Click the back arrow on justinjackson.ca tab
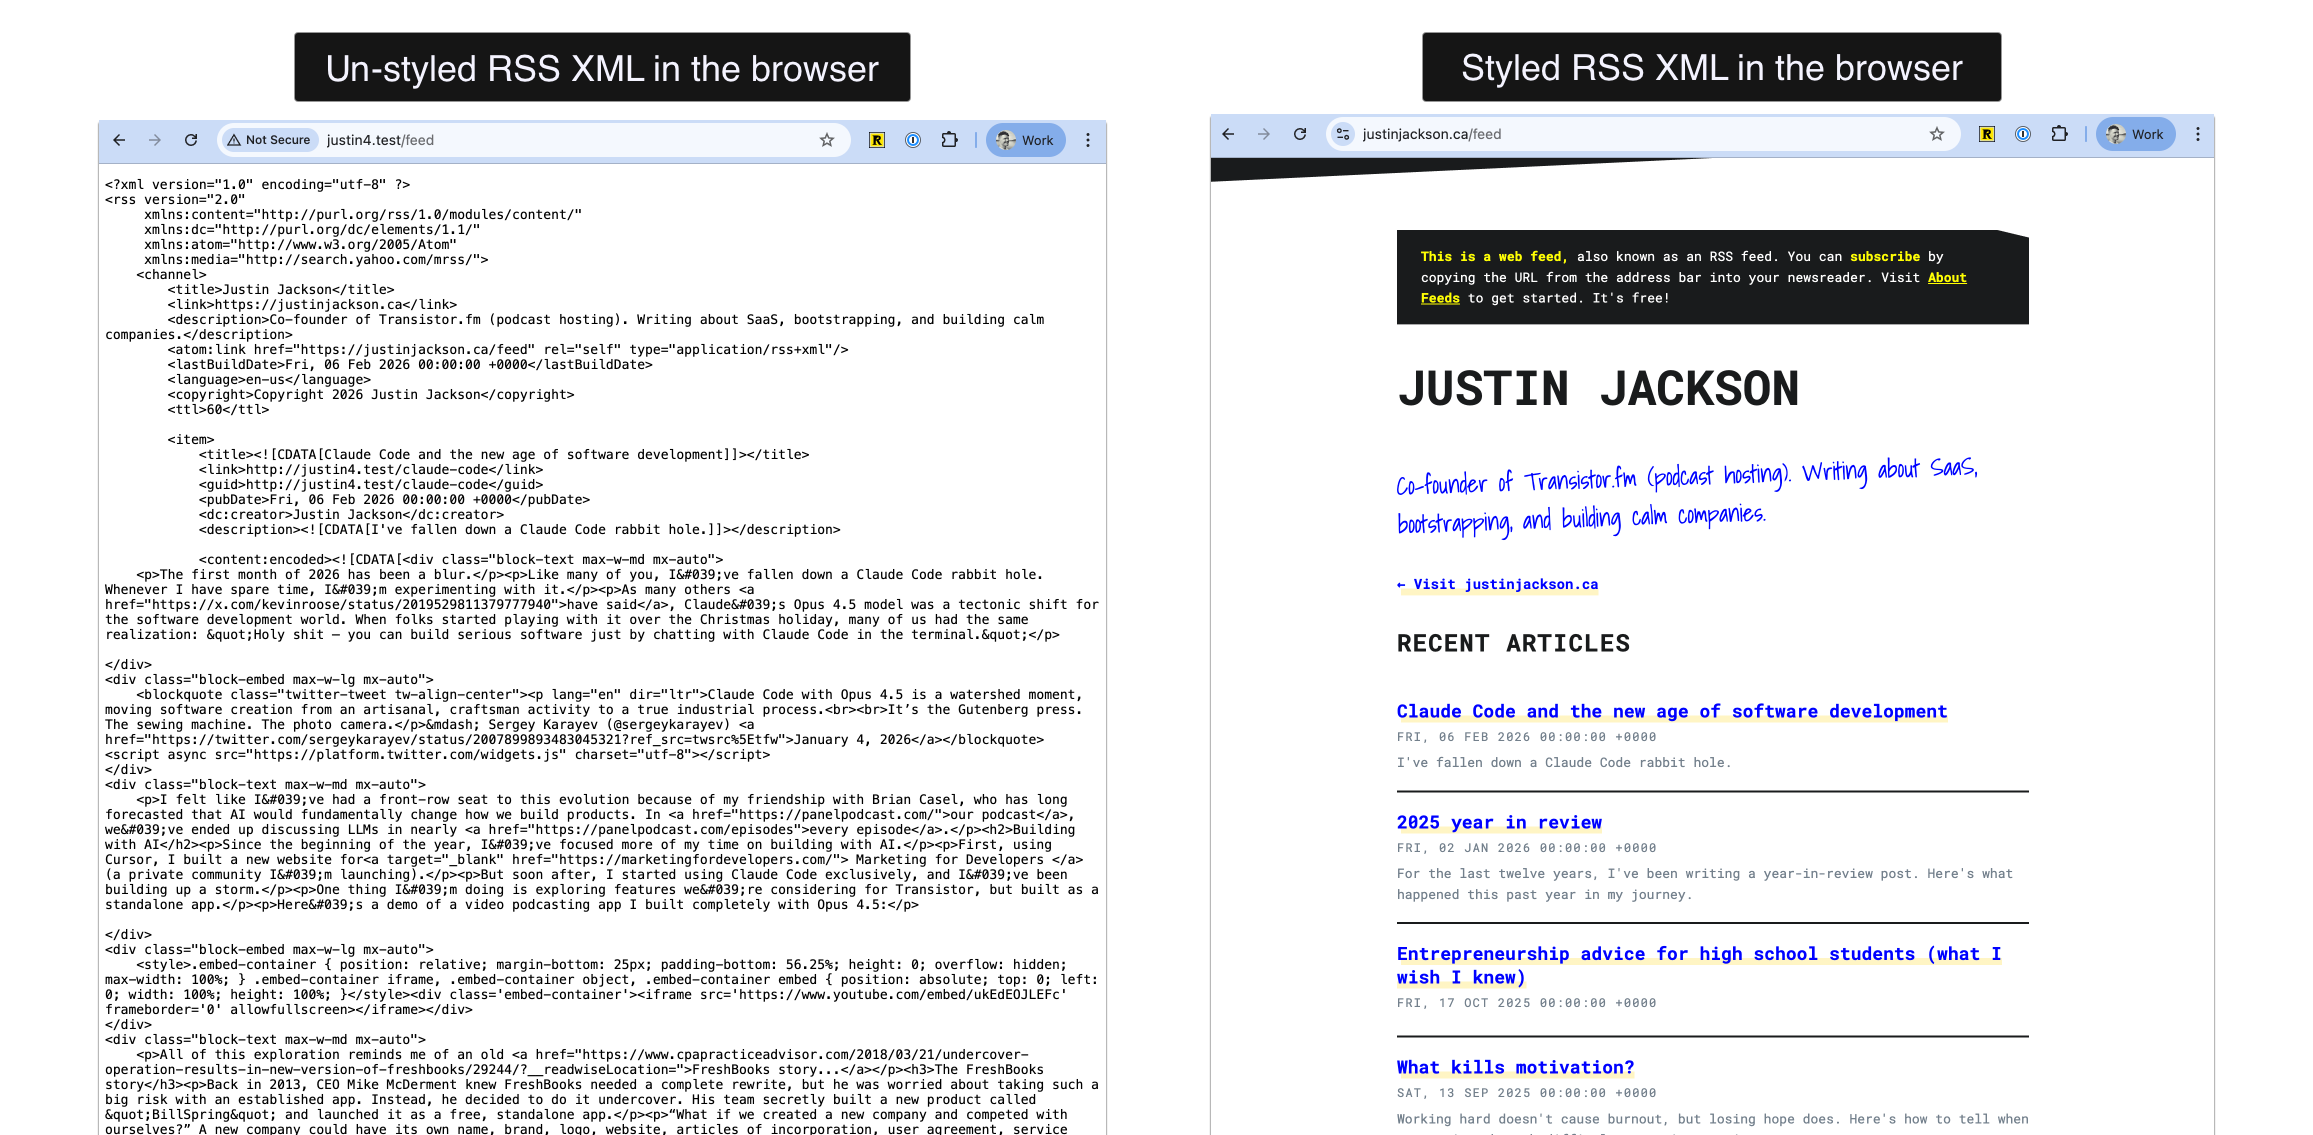The image size is (2313, 1135). coord(1226,133)
